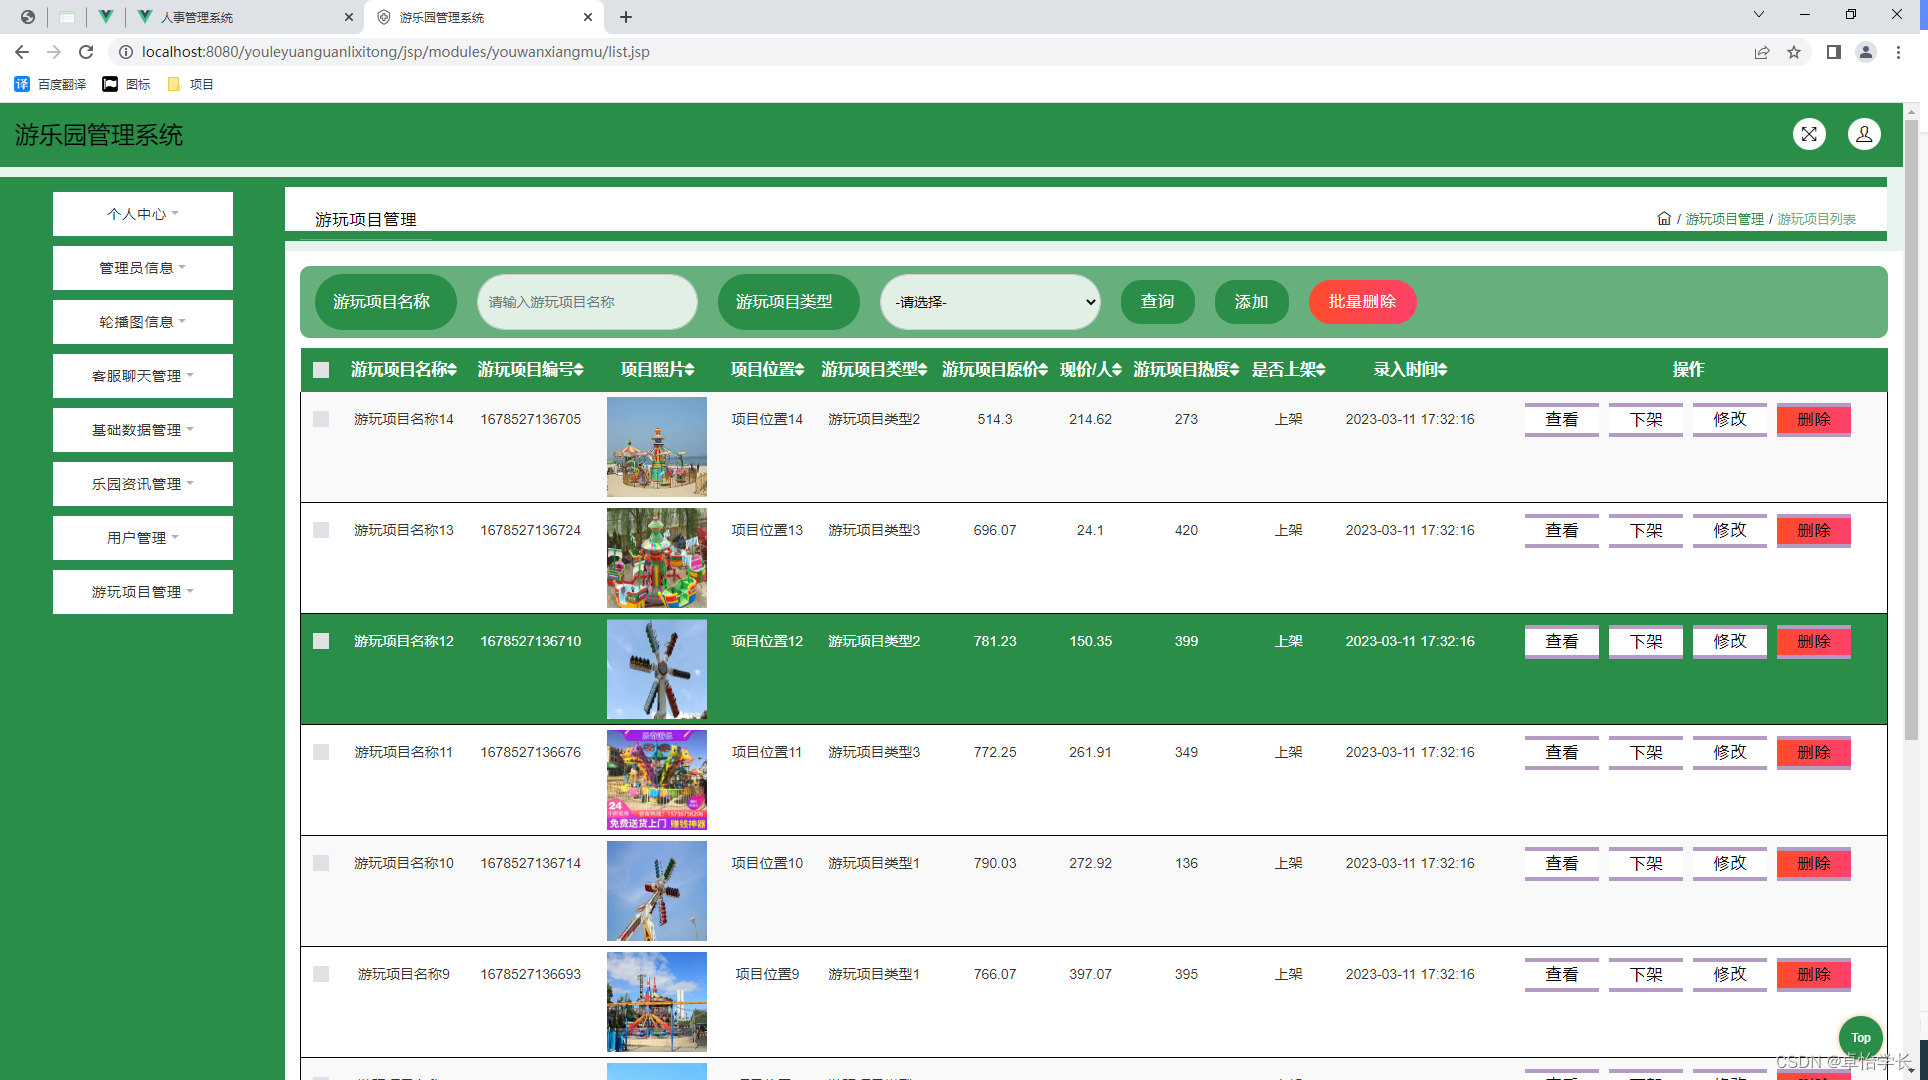Open the user profile avatar icon
Image resolution: width=1928 pixels, height=1080 pixels.
[x=1863, y=134]
